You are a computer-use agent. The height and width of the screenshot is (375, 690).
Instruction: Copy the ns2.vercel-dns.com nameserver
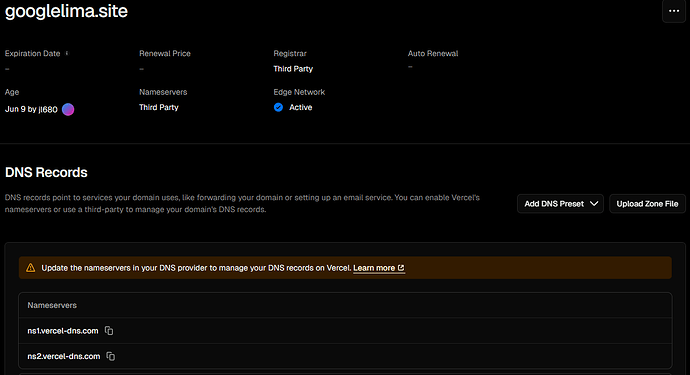(x=110, y=356)
